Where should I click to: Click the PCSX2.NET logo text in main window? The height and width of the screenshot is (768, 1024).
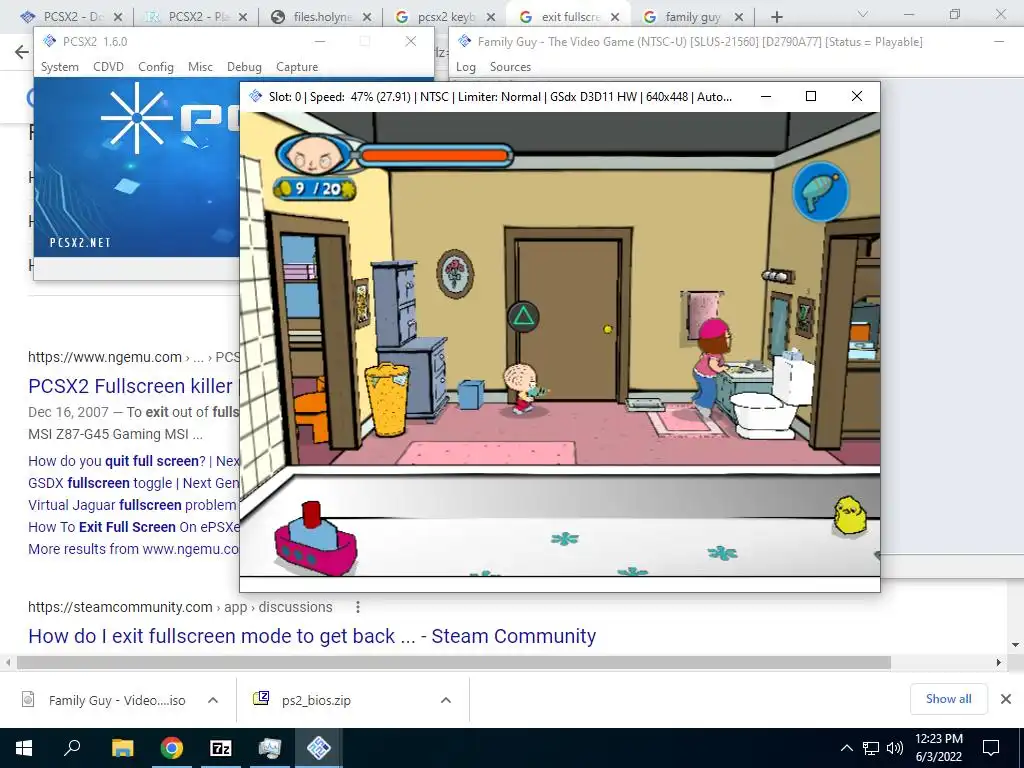click(x=80, y=242)
